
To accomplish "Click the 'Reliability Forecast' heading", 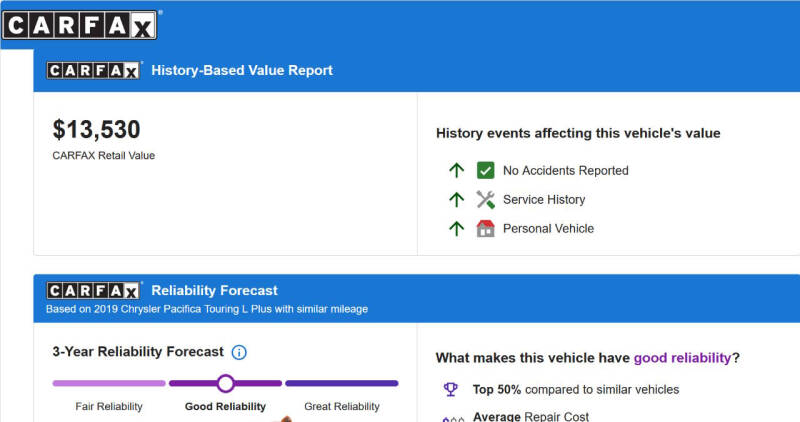I will coord(214,290).
